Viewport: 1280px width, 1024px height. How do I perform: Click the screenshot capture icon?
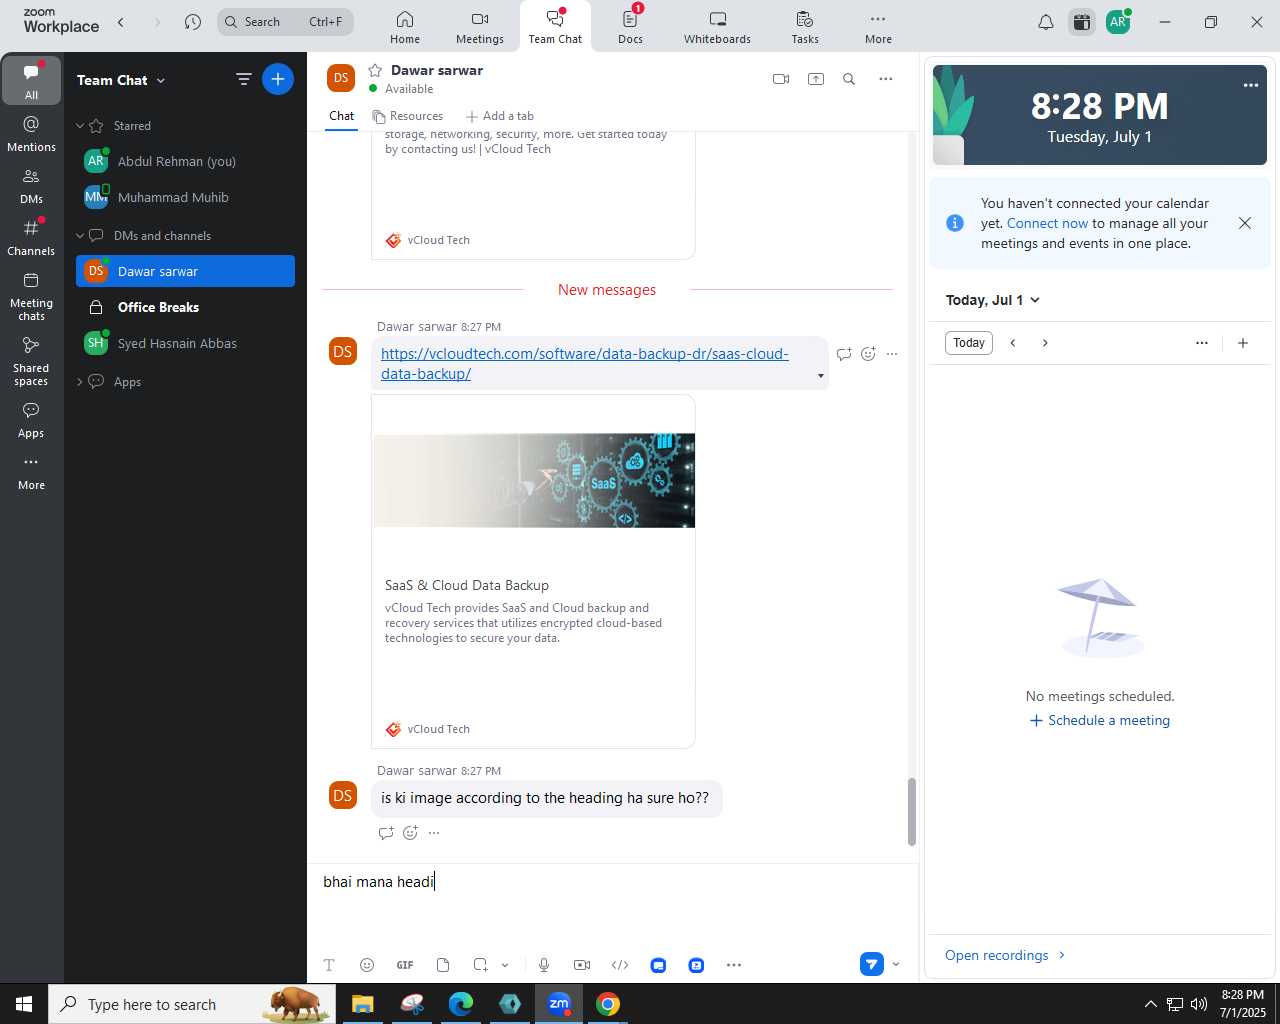click(x=481, y=965)
